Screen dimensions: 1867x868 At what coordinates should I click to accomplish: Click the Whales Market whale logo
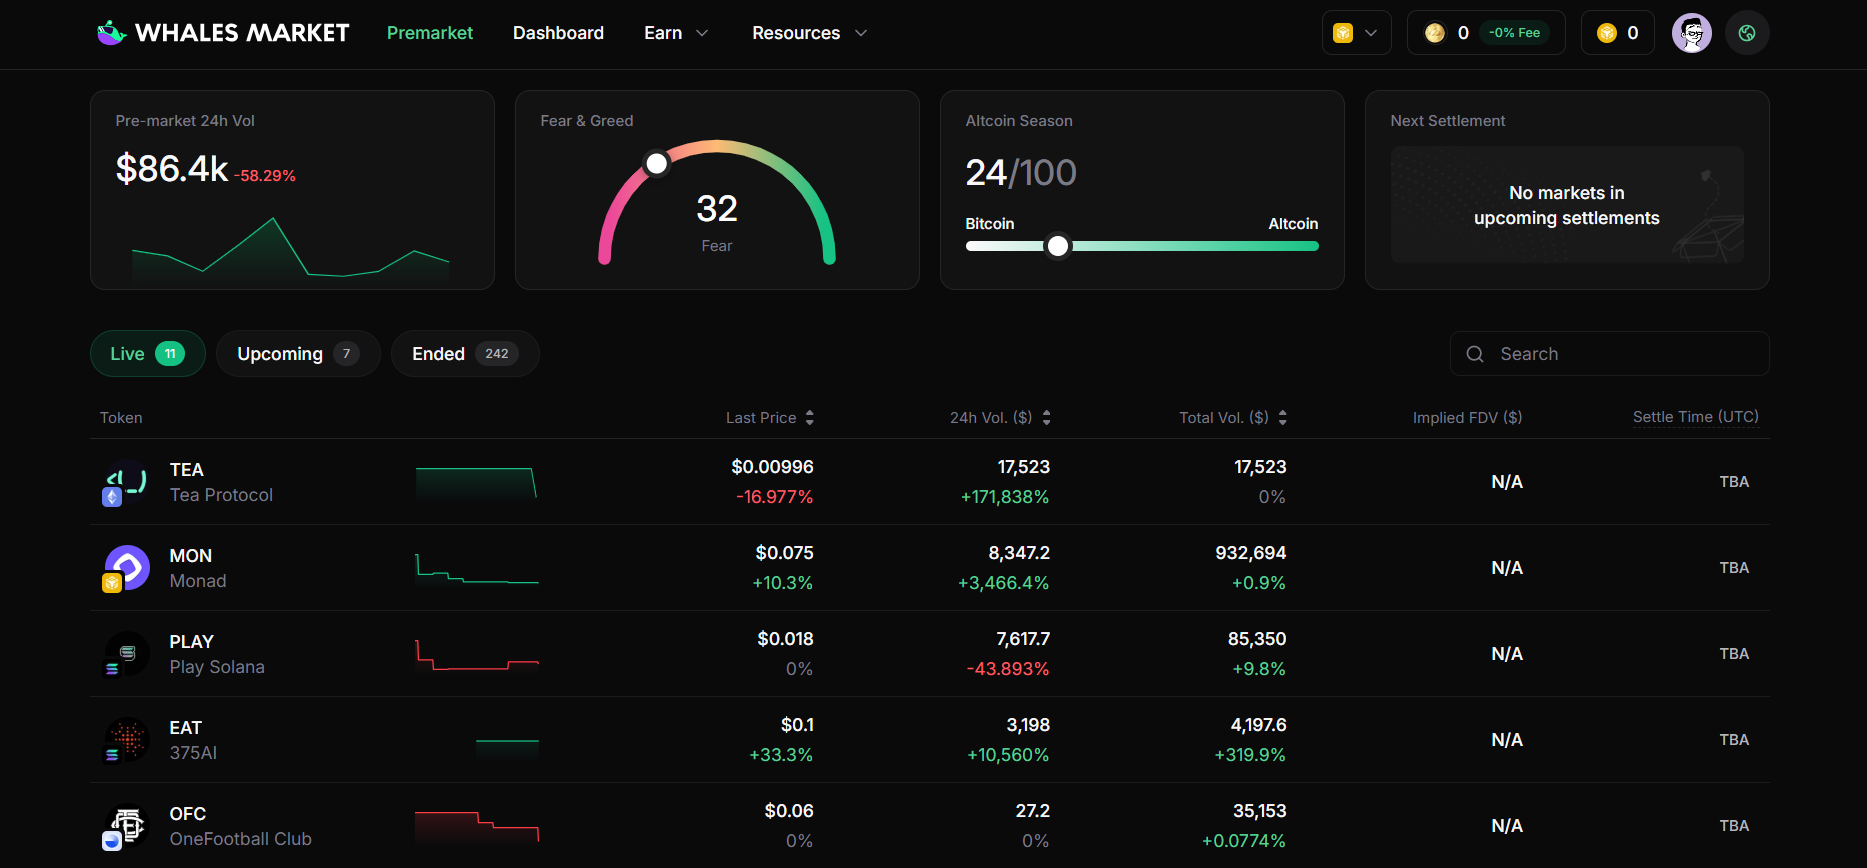tap(111, 33)
